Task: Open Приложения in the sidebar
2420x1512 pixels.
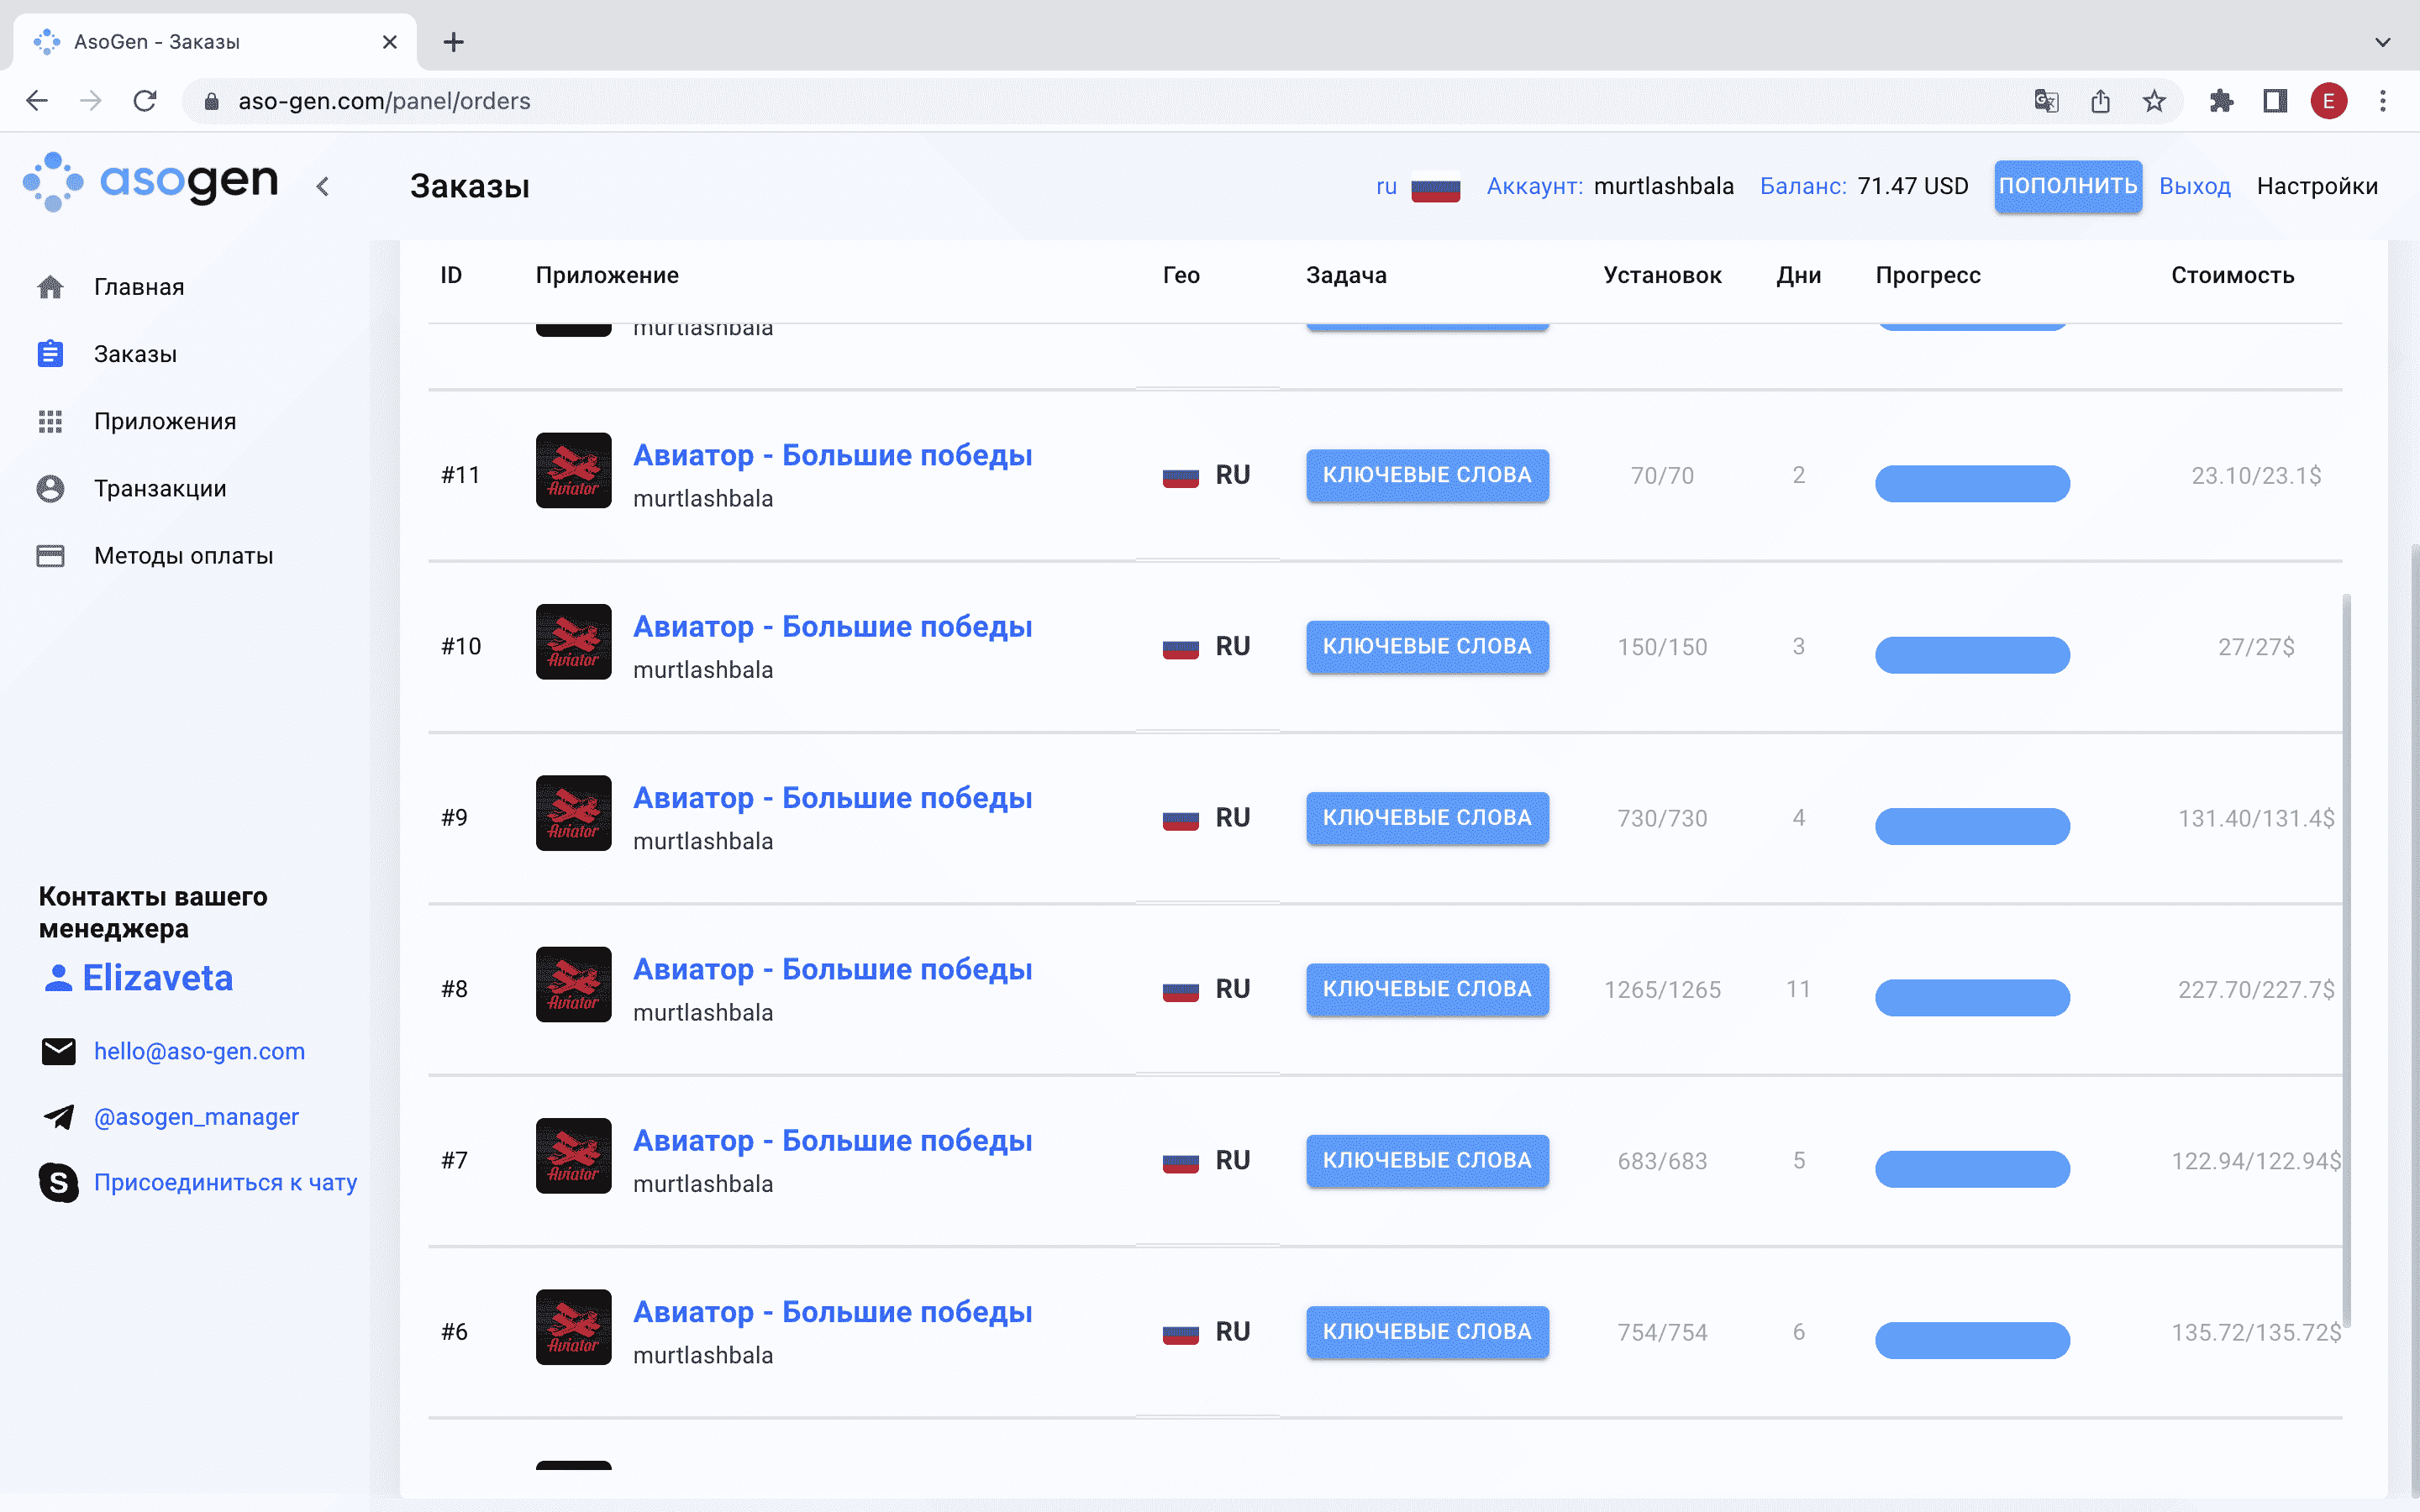Action: tap(165, 421)
